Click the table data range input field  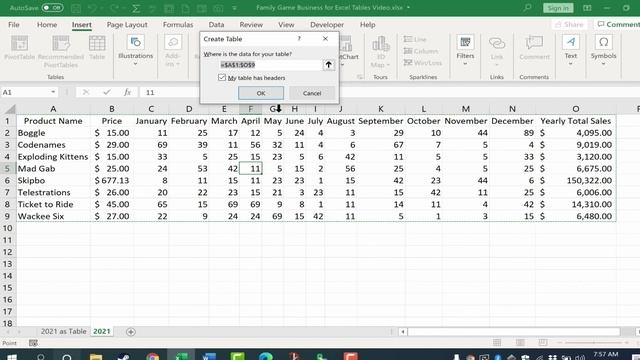pos(271,65)
